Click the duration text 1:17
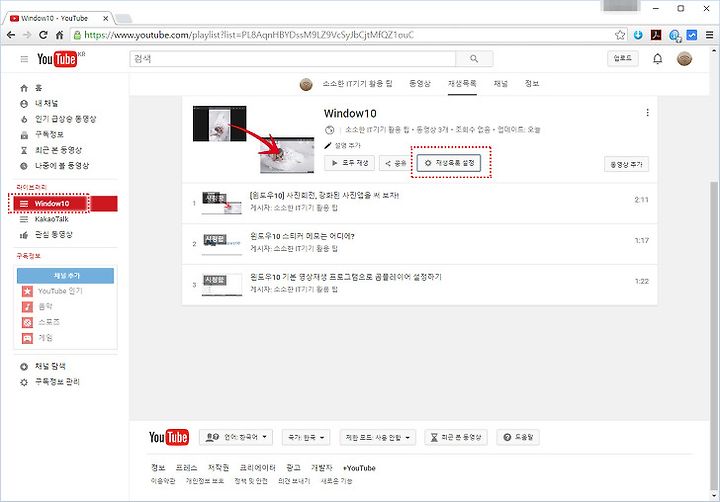 641,241
